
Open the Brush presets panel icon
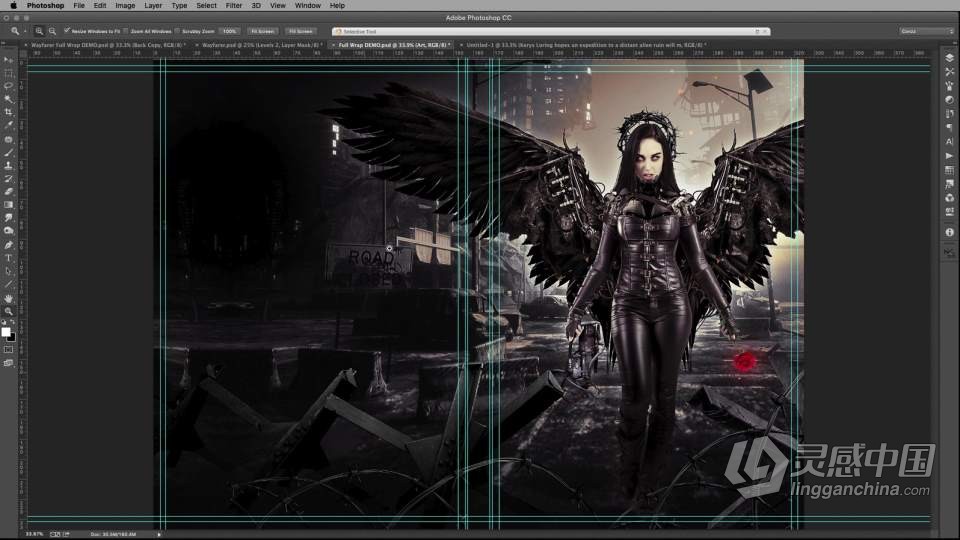[x=949, y=86]
